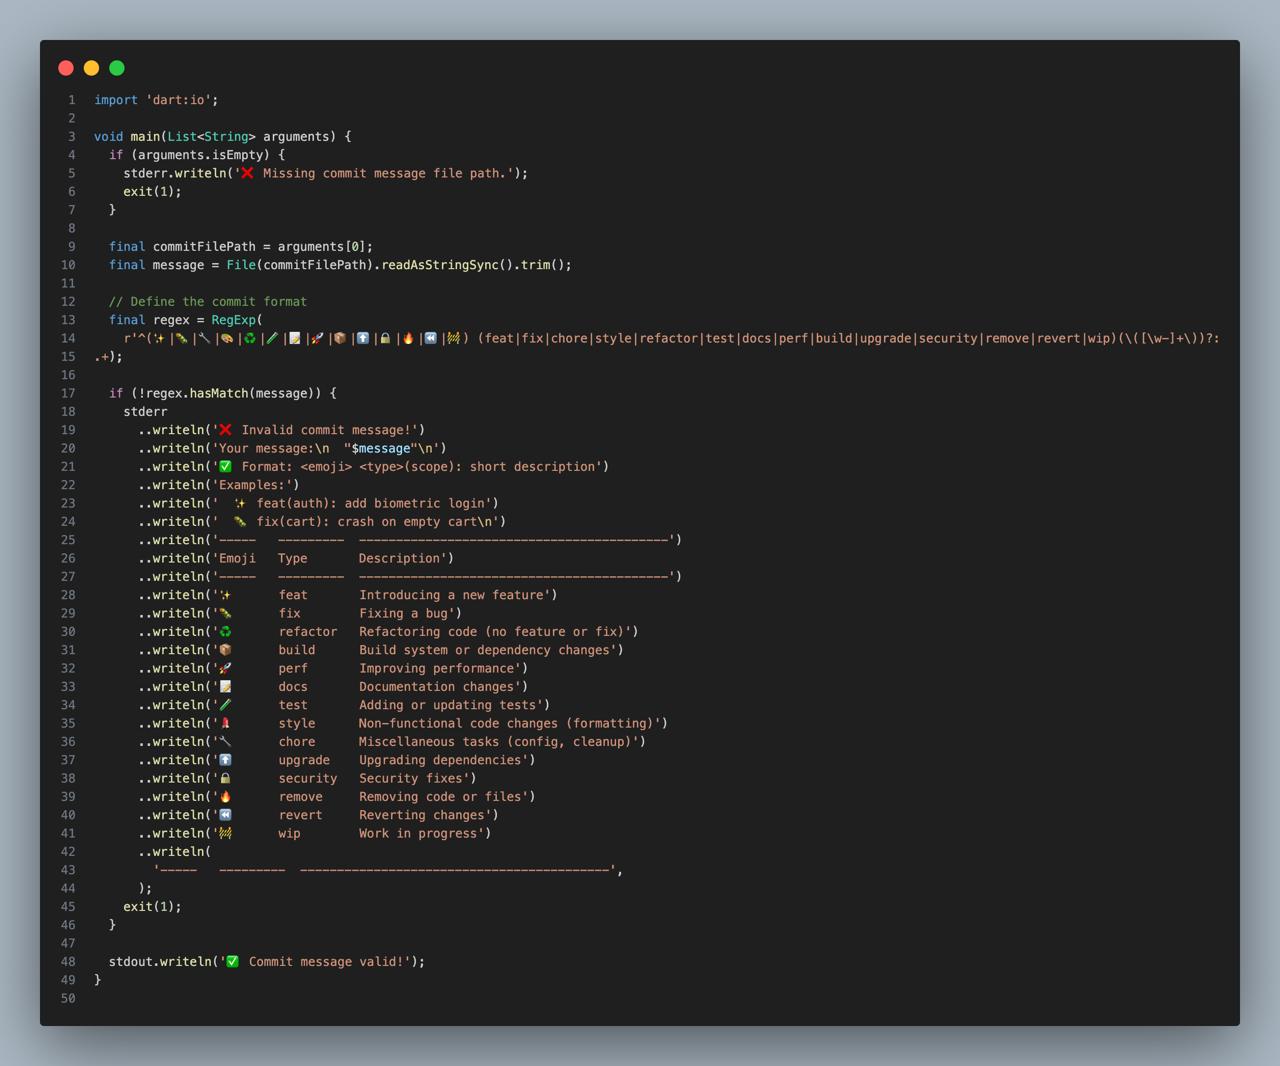Screen dimensions: 1280x1066
Task: Click the comment 'Define the commit format'
Action: point(208,302)
